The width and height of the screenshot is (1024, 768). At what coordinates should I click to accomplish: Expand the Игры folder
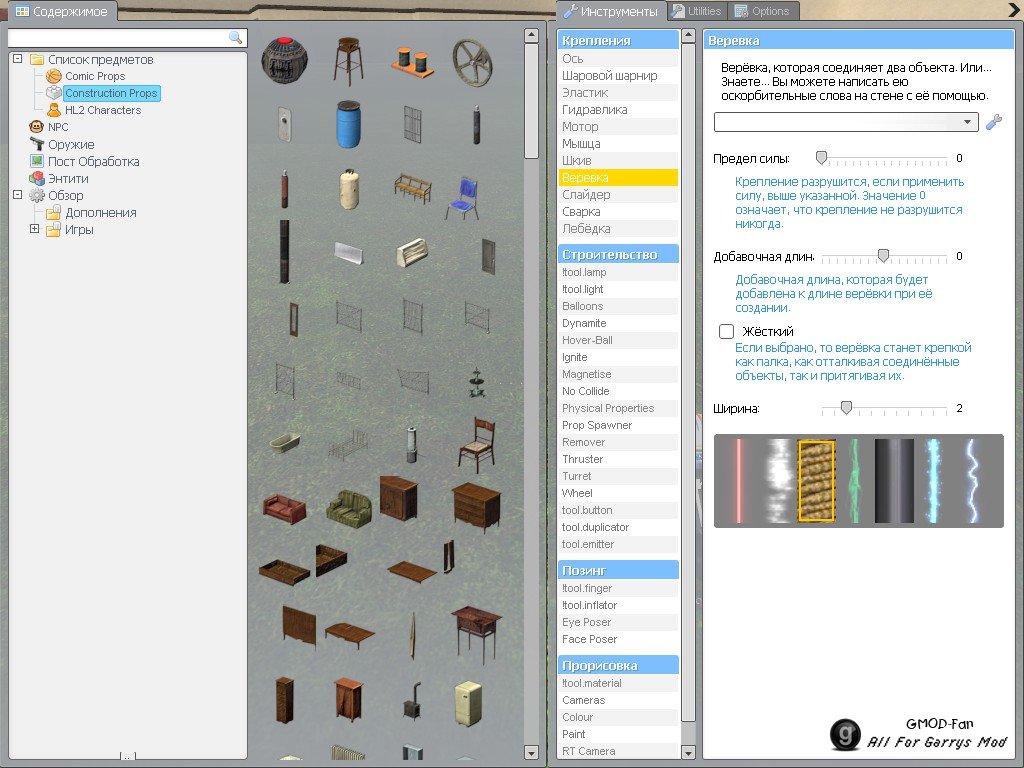35,229
